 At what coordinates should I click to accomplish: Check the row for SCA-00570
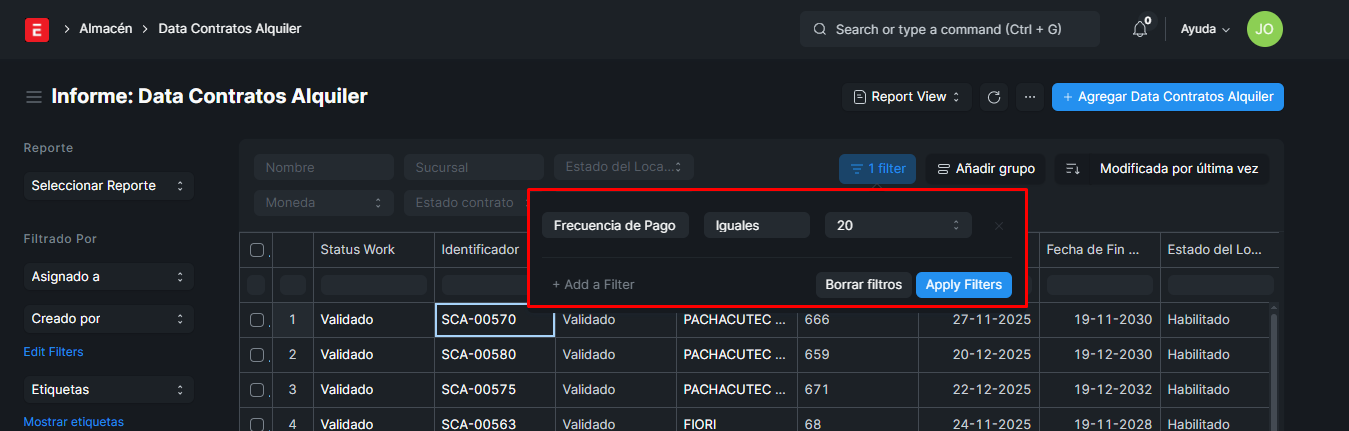click(x=257, y=320)
